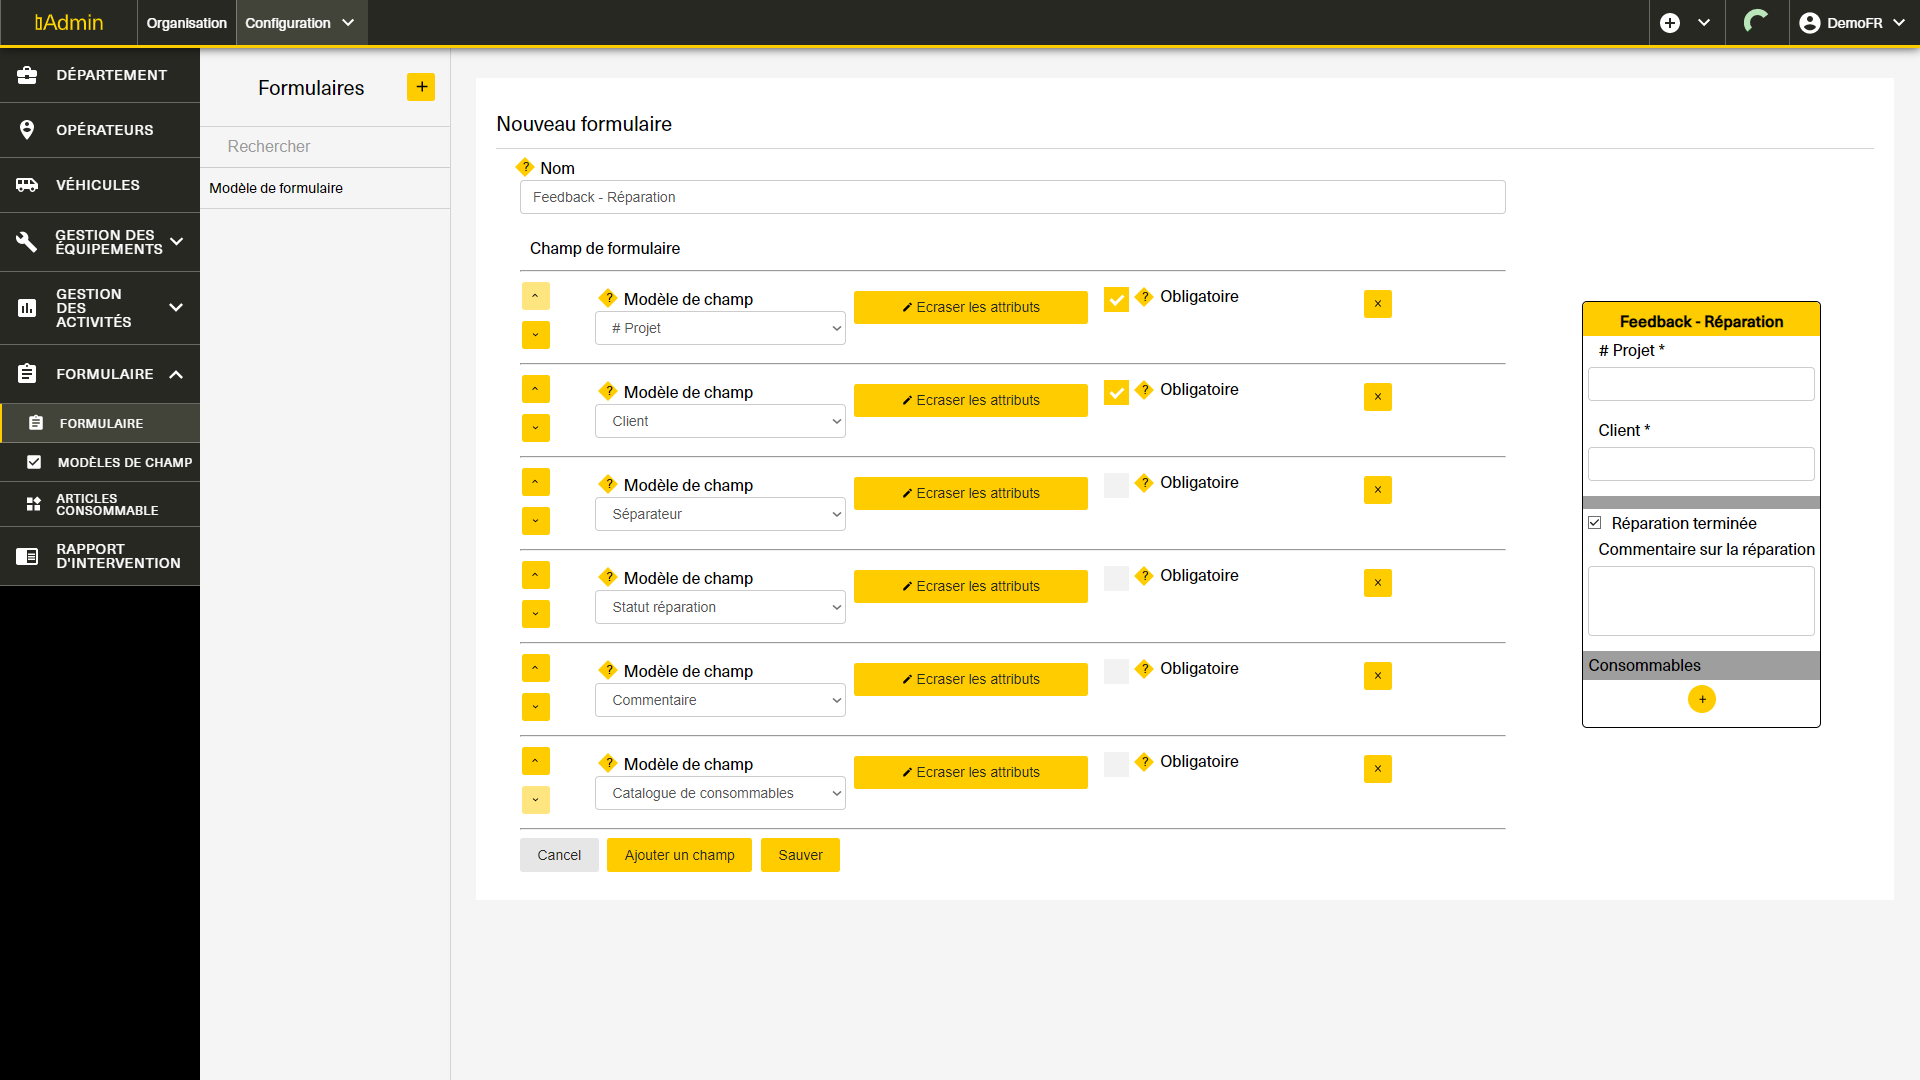
Task: Click the plus icon under Consommables preview
Action: [x=1701, y=699]
